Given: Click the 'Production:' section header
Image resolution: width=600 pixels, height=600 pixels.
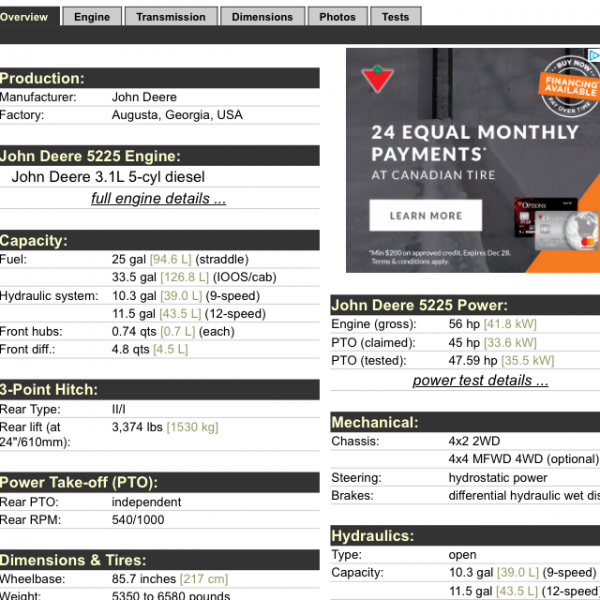Looking at the screenshot, I should click(160, 78).
